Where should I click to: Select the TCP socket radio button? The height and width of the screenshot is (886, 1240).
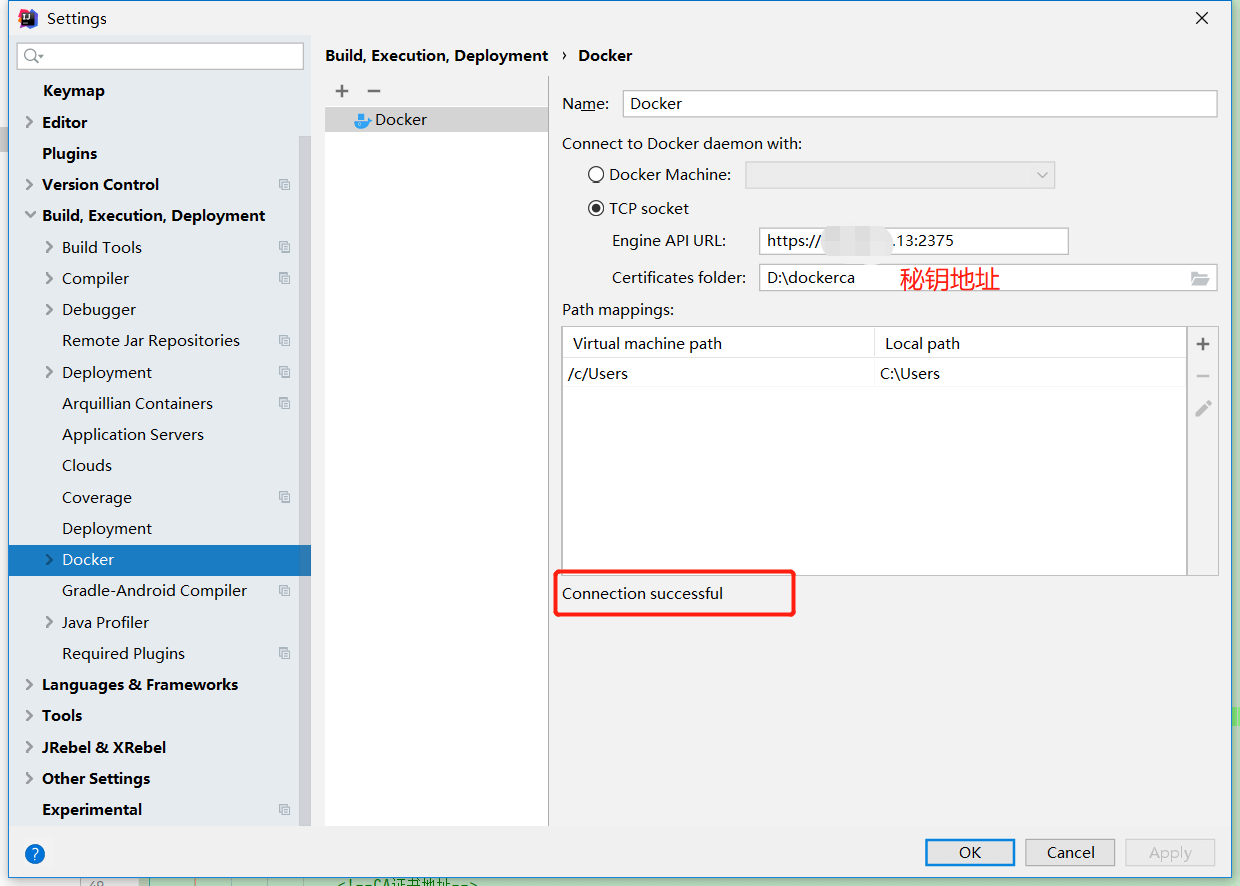click(596, 208)
